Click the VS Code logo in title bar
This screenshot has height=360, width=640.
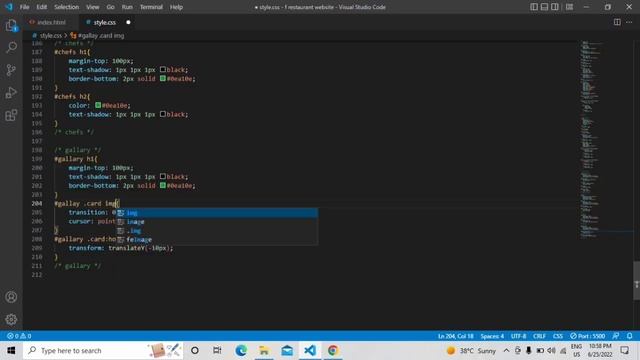pos(9,7)
